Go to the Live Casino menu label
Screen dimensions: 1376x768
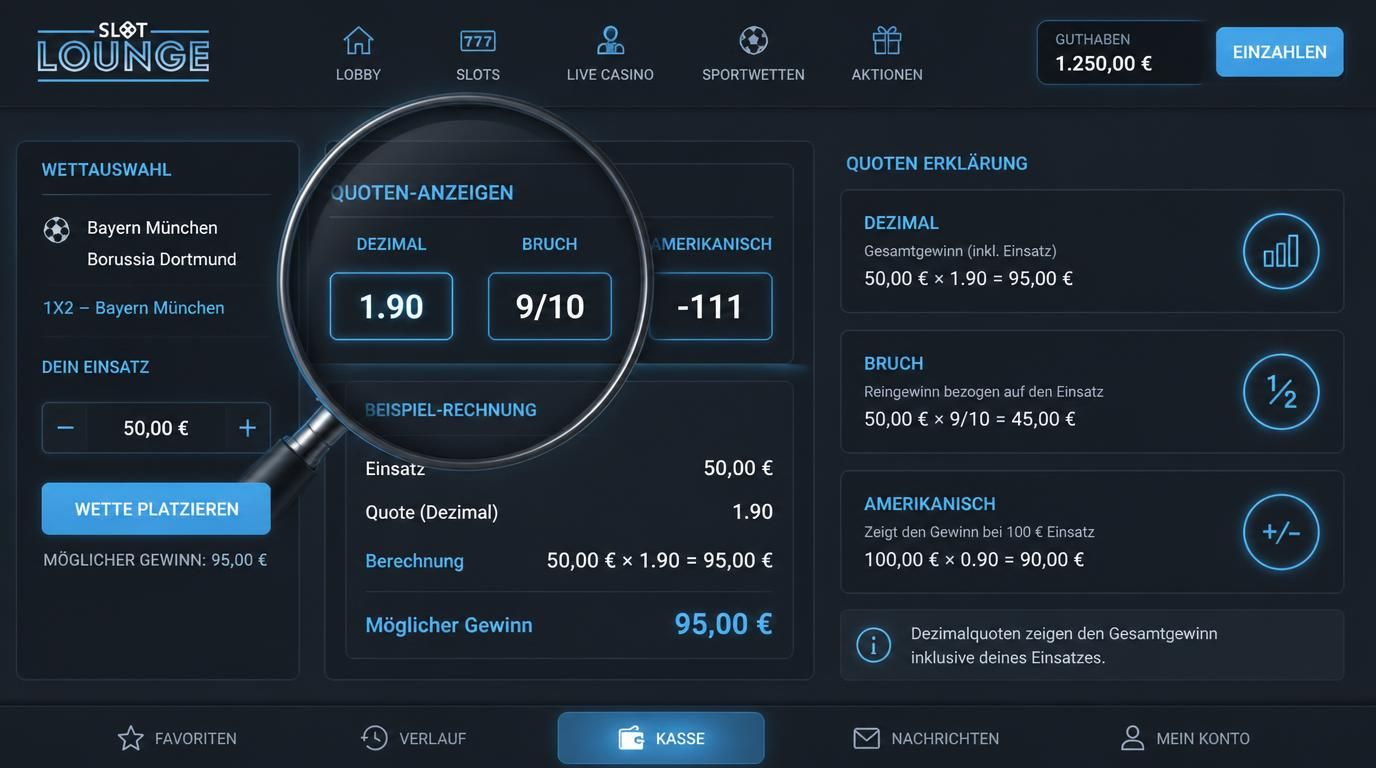pyautogui.click(x=610, y=75)
